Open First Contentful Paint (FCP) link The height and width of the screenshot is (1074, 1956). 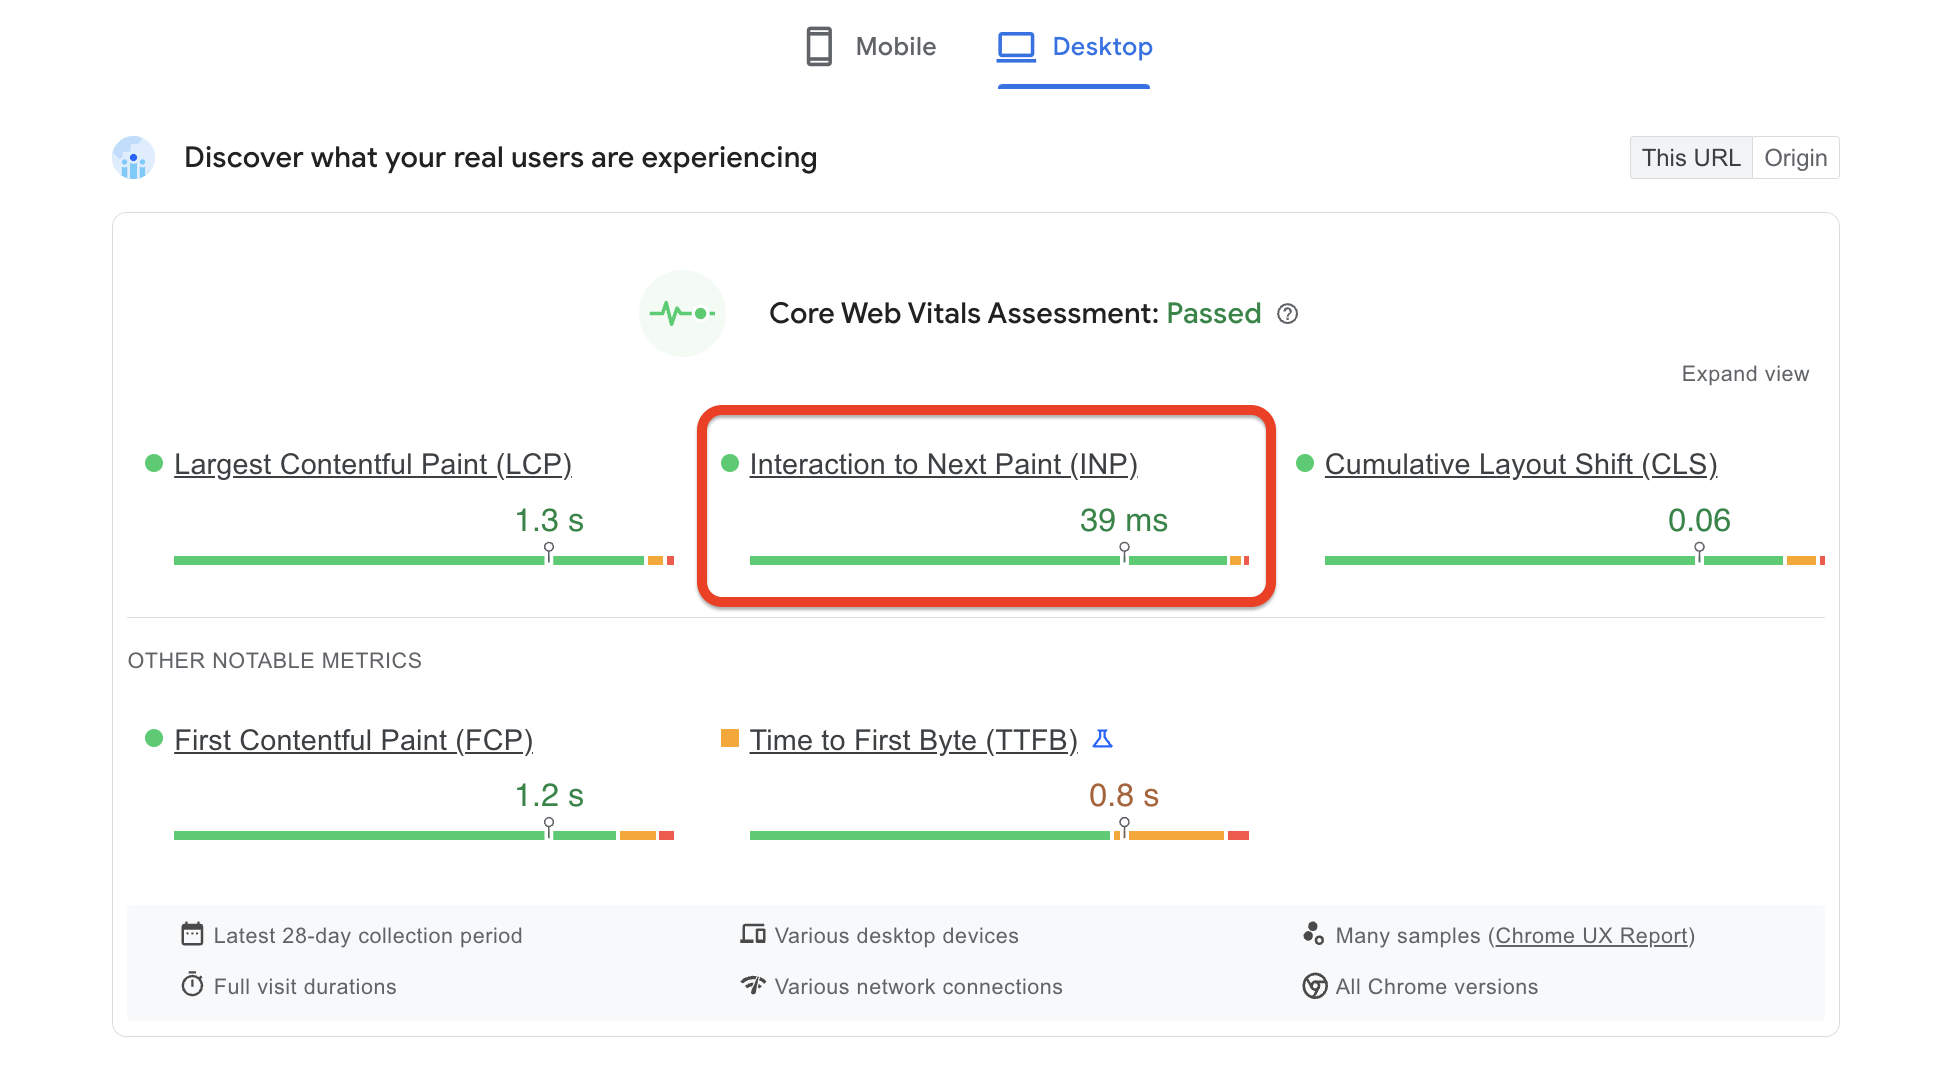pyautogui.click(x=353, y=740)
